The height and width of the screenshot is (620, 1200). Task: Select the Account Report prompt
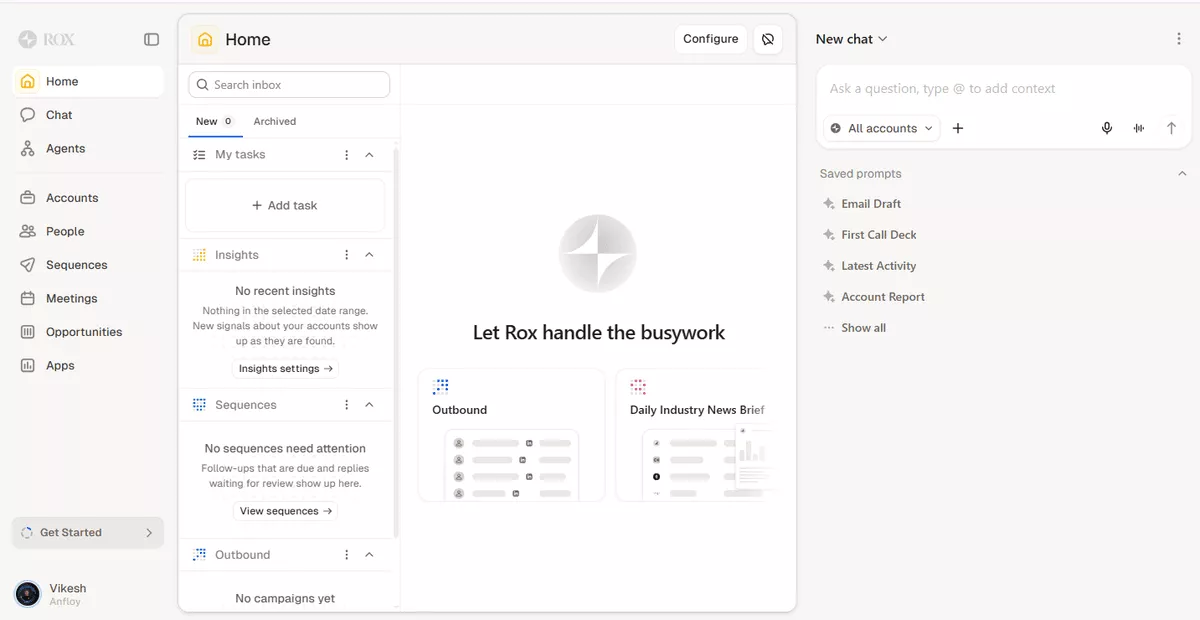coord(872,297)
